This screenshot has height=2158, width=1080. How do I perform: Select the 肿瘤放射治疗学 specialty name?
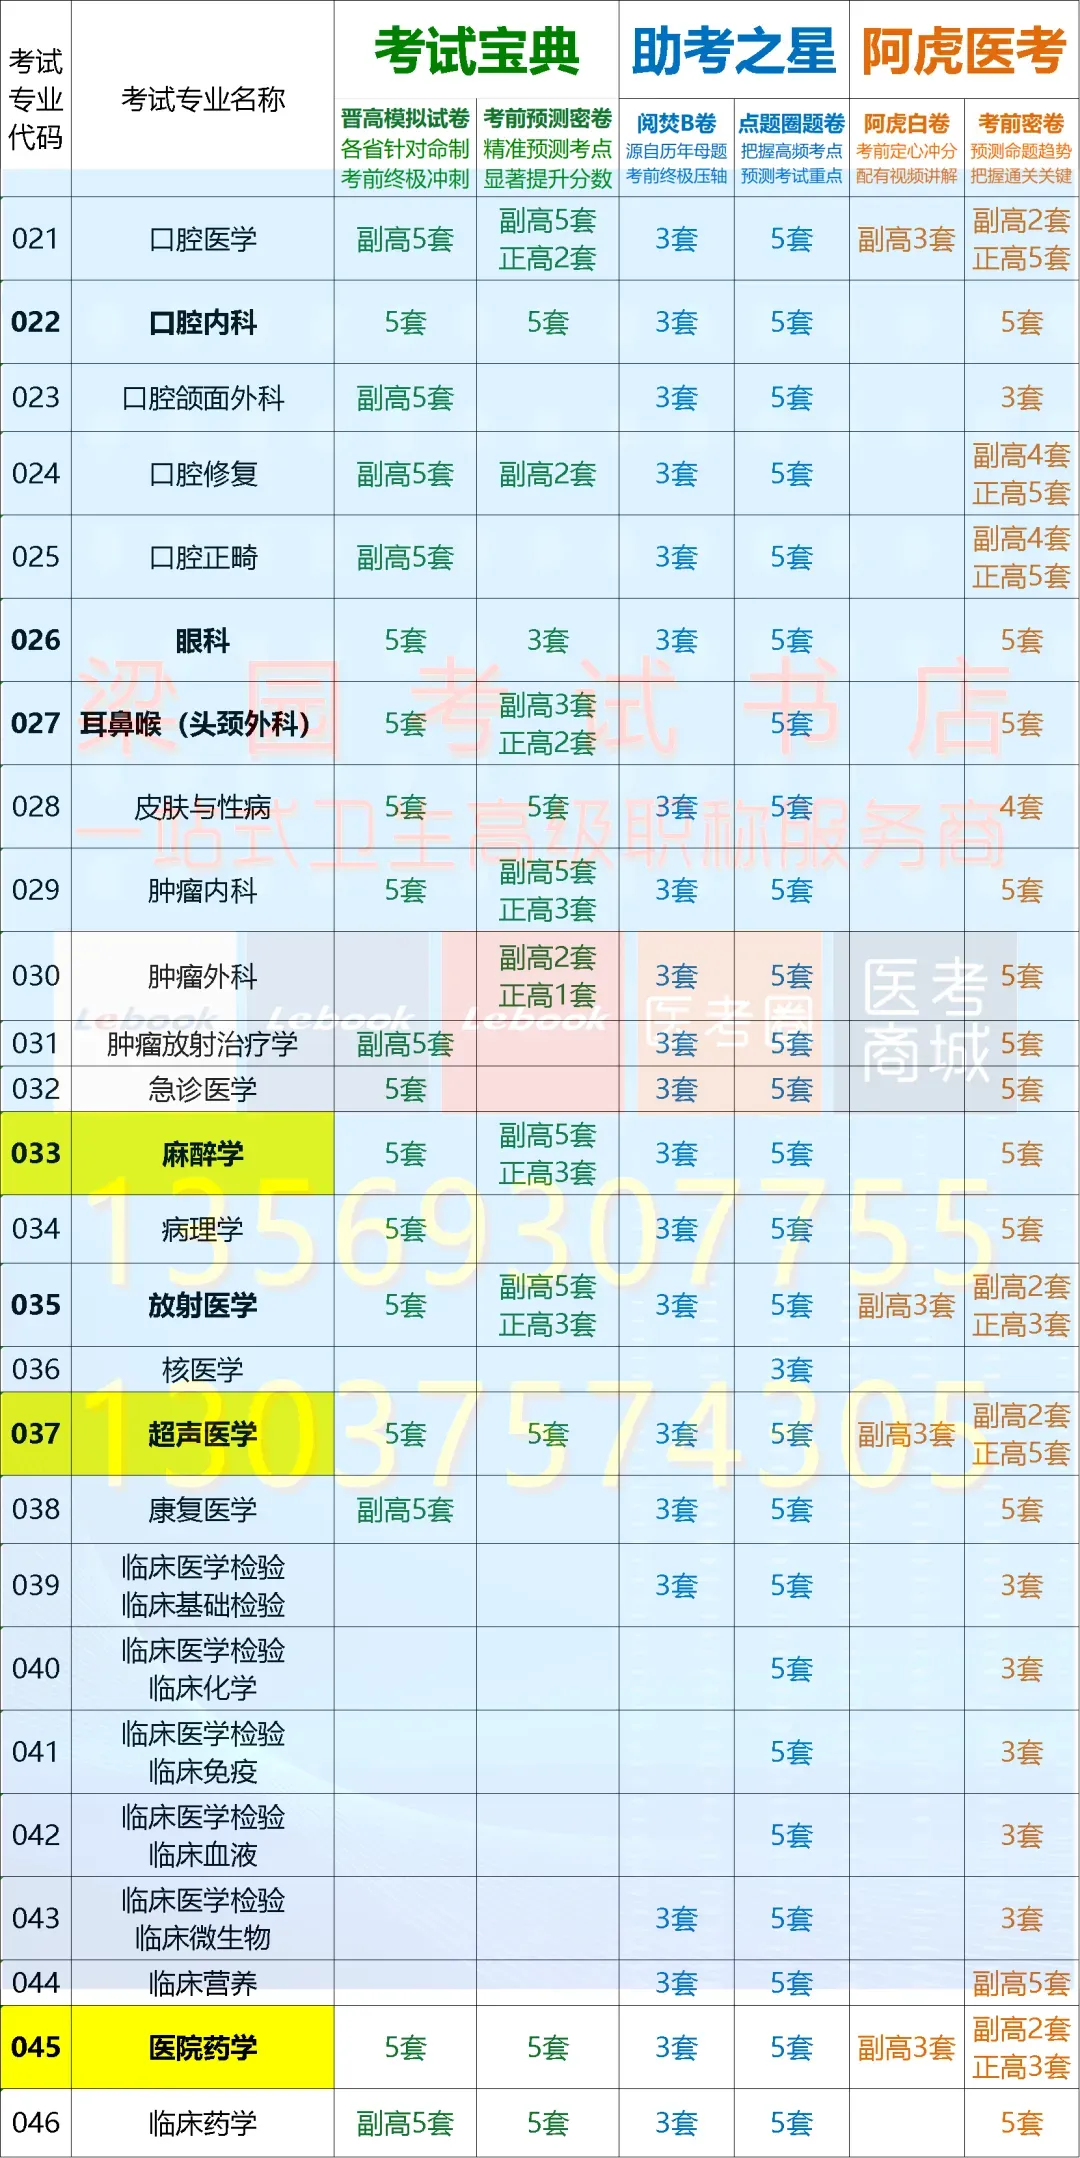click(x=203, y=1044)
